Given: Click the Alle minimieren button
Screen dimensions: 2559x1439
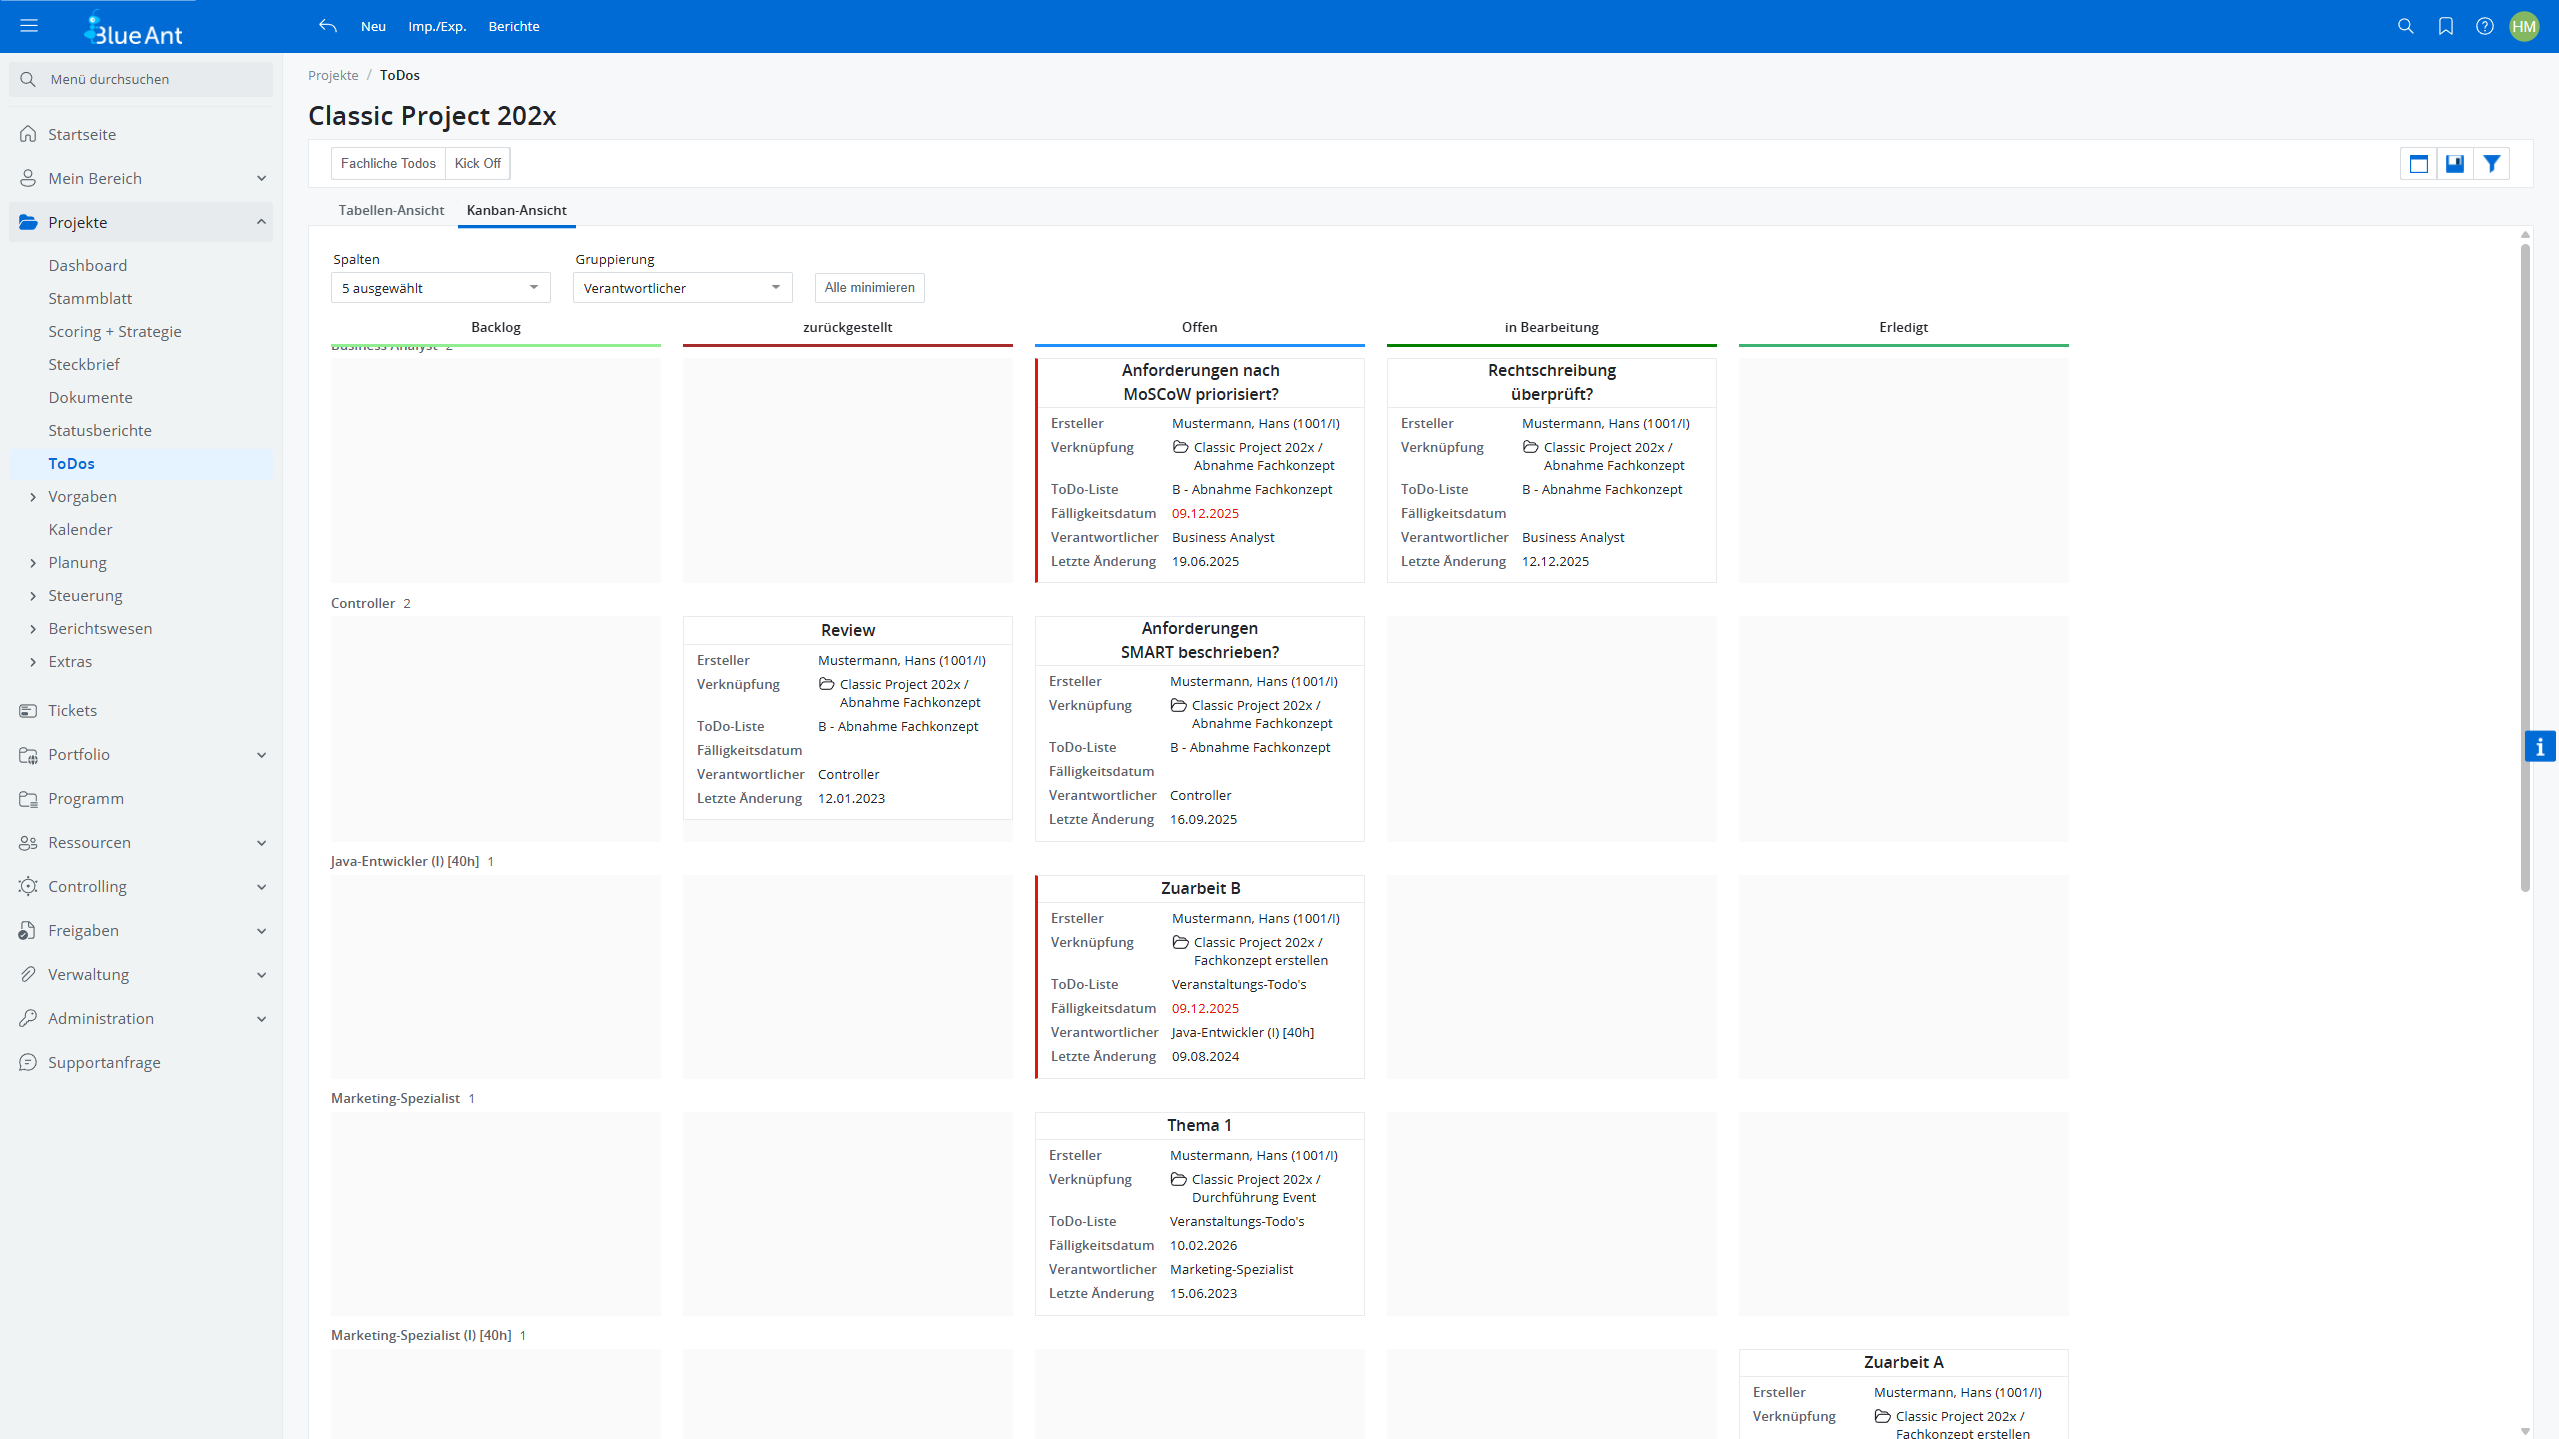Looking at the screenshot, I should (868, 287).
